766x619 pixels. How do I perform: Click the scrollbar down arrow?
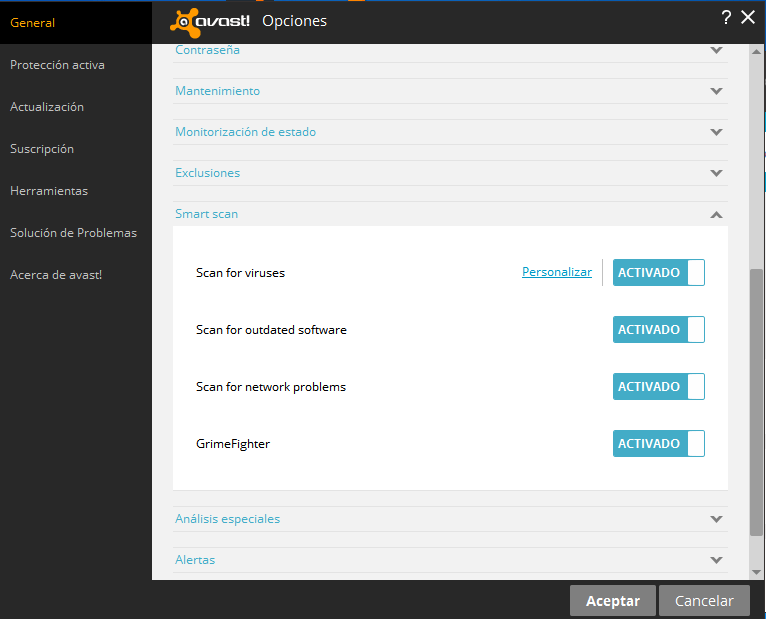tap(756, 572)
